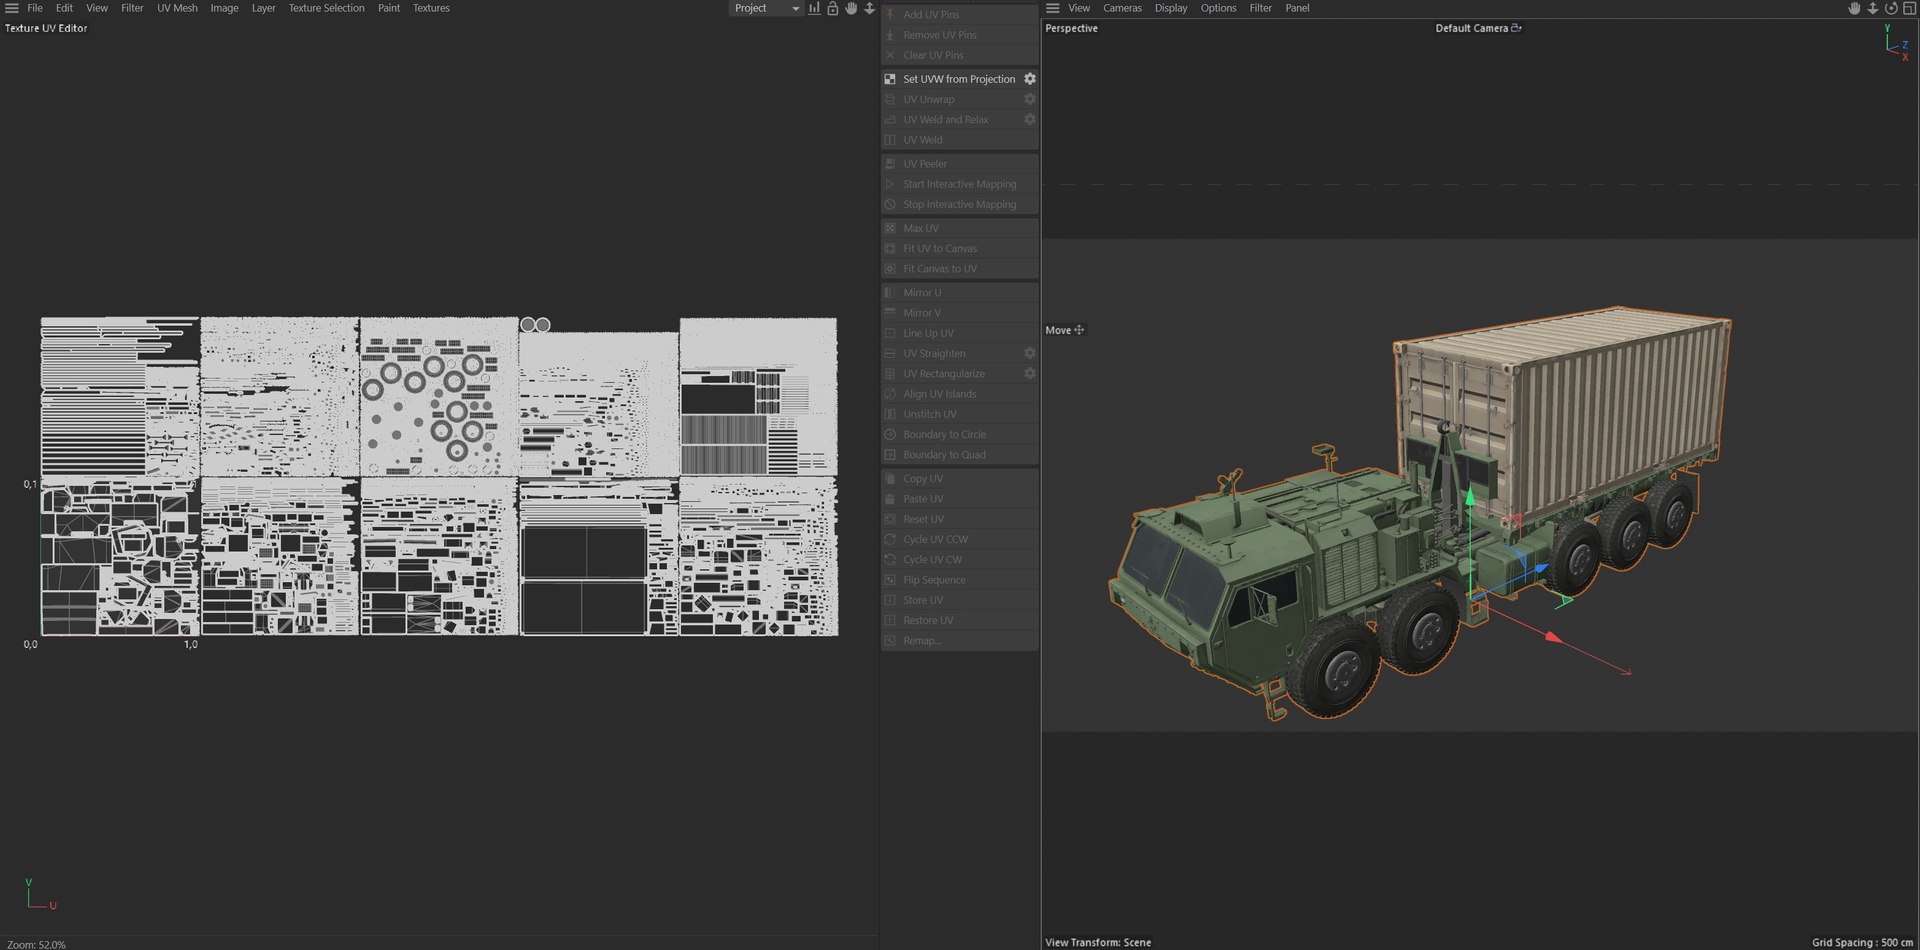The width and height of the screenshot is (1920, 950).
Task: Open settings gear for UV Weld and Relax
Action: pos(1030,119)
